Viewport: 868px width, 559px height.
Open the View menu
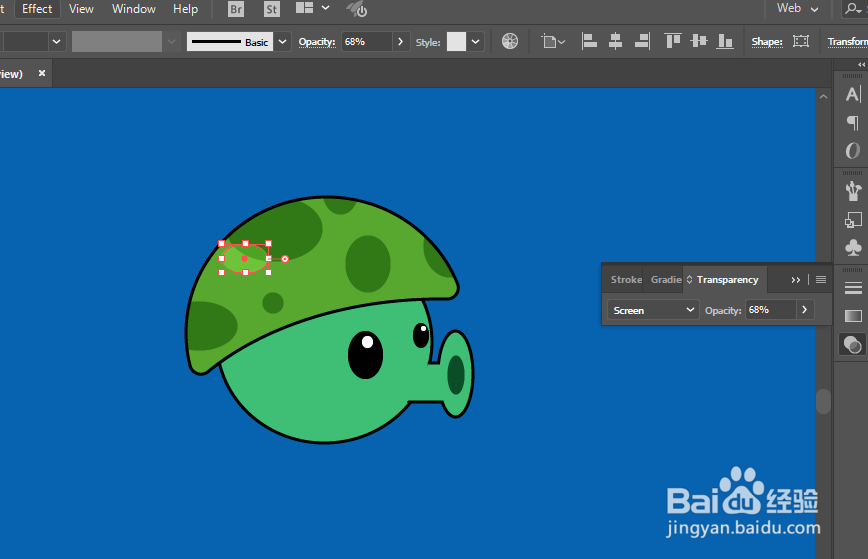(81, 9)
